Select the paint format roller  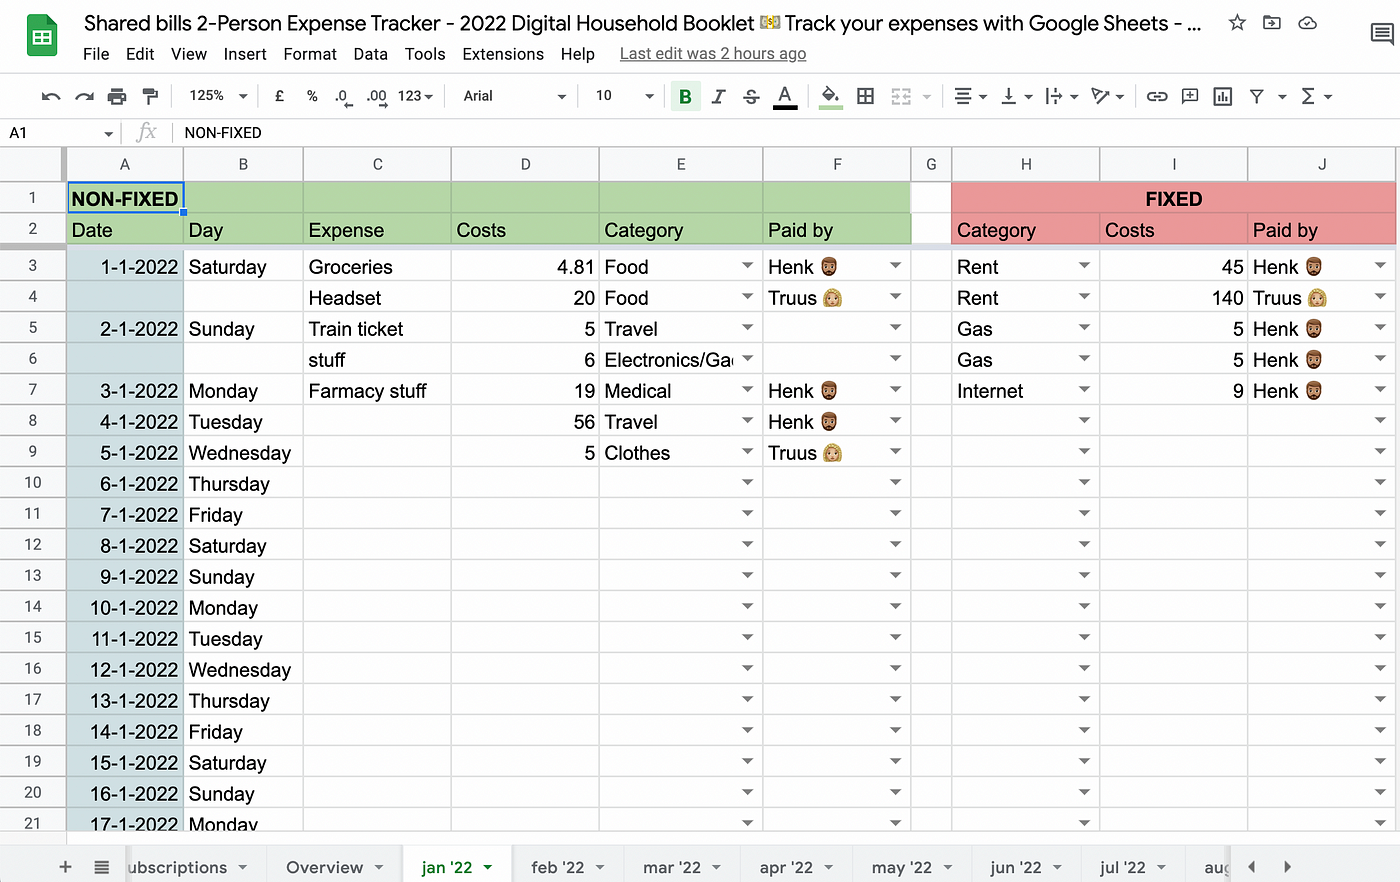click(150, 96)
